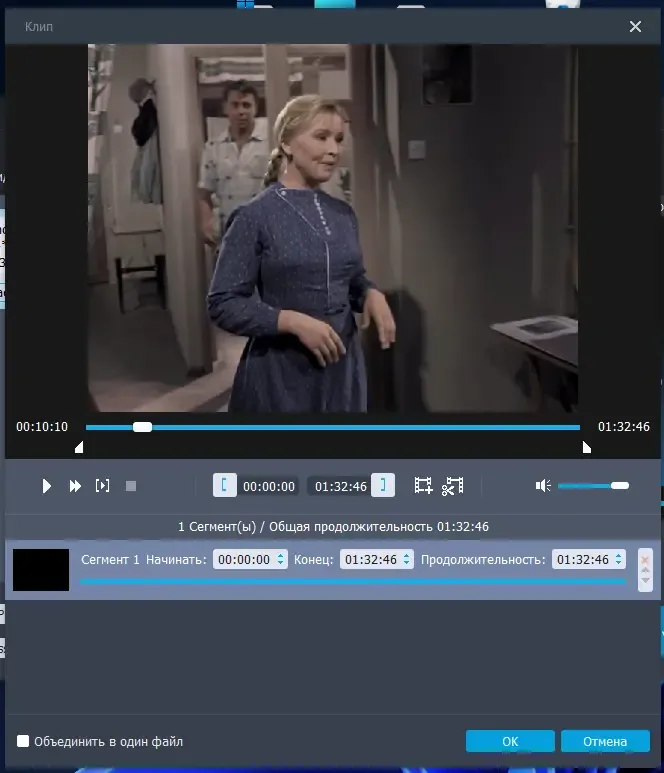Screen dimensions: 664x773
Task: Confirm with the ОК button
Action: [x=510, y=741]
